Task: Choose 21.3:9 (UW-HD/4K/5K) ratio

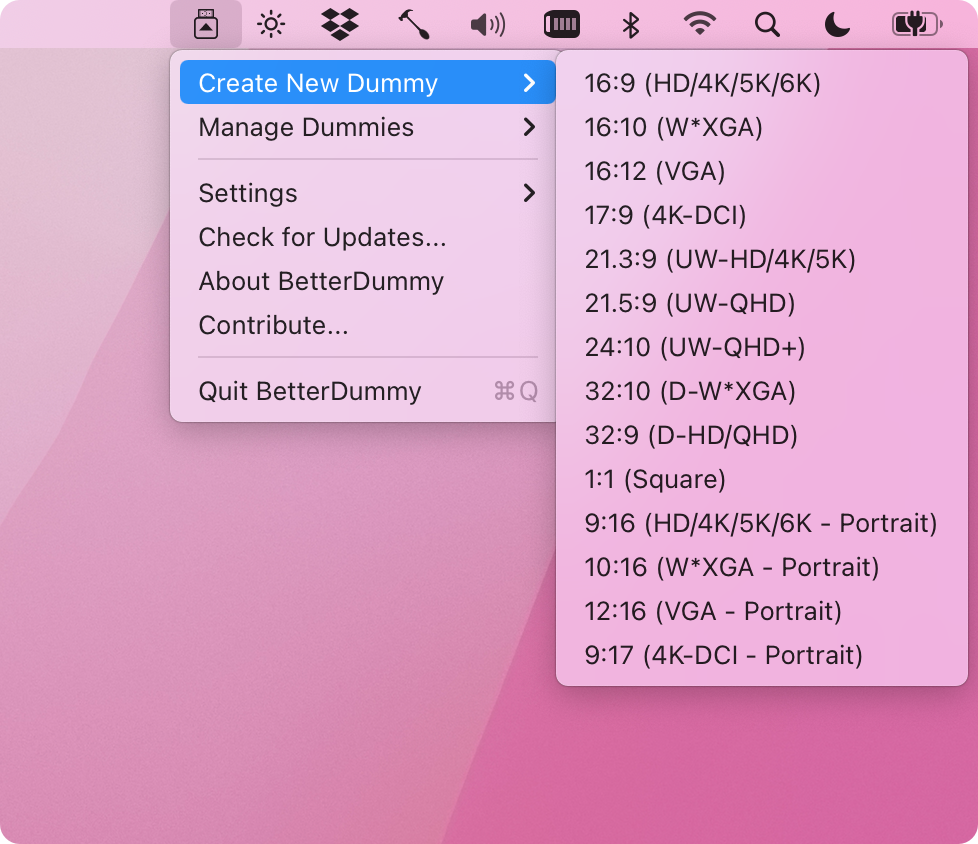Action: point(761,259)
